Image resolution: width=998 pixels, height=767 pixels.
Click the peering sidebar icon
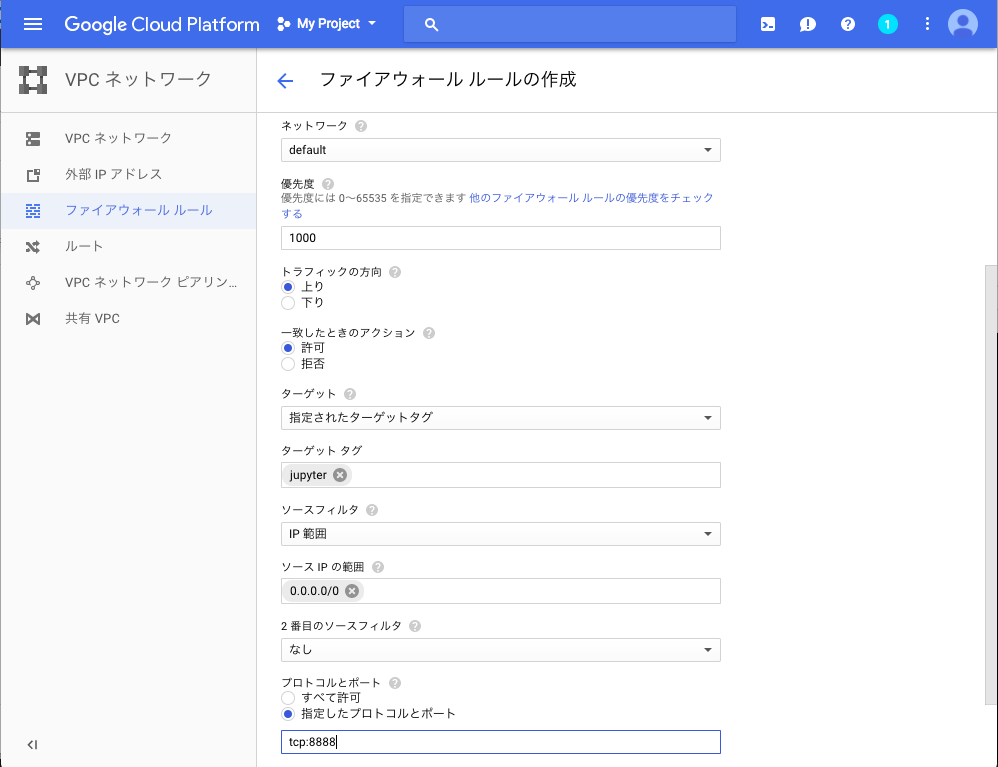(33, 283)
